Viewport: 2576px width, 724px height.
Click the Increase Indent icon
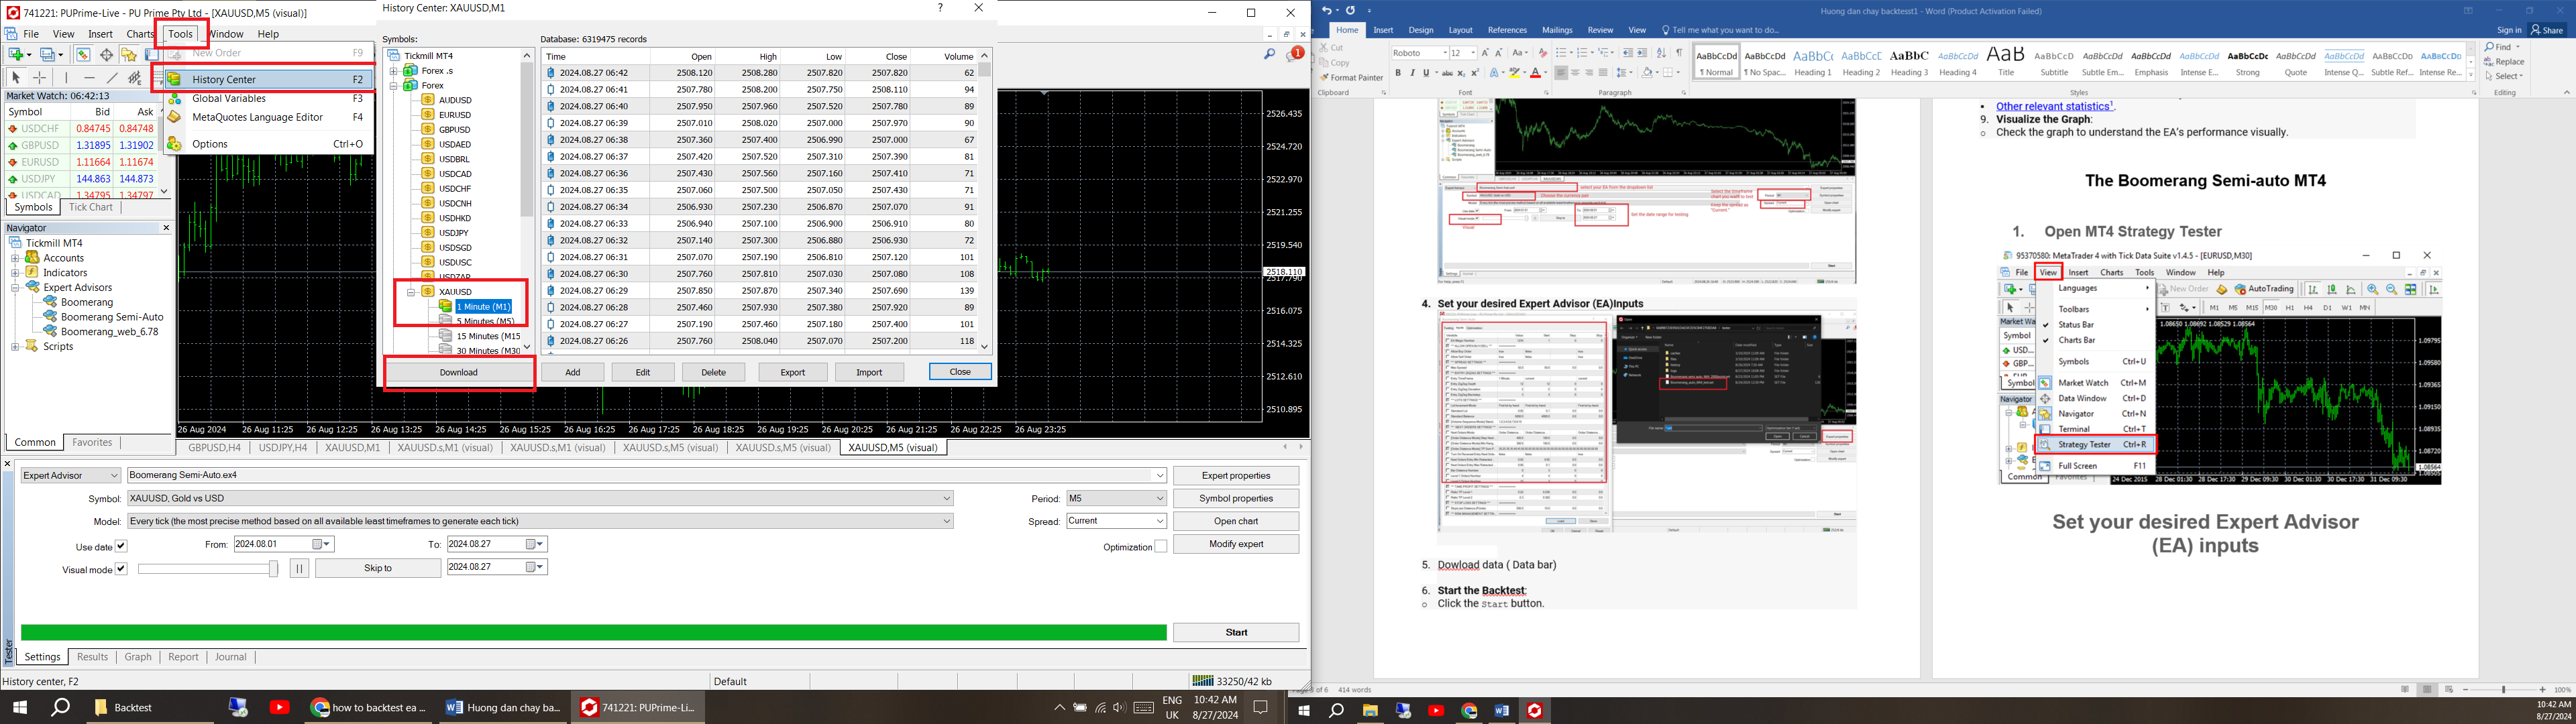(1642, 53)
